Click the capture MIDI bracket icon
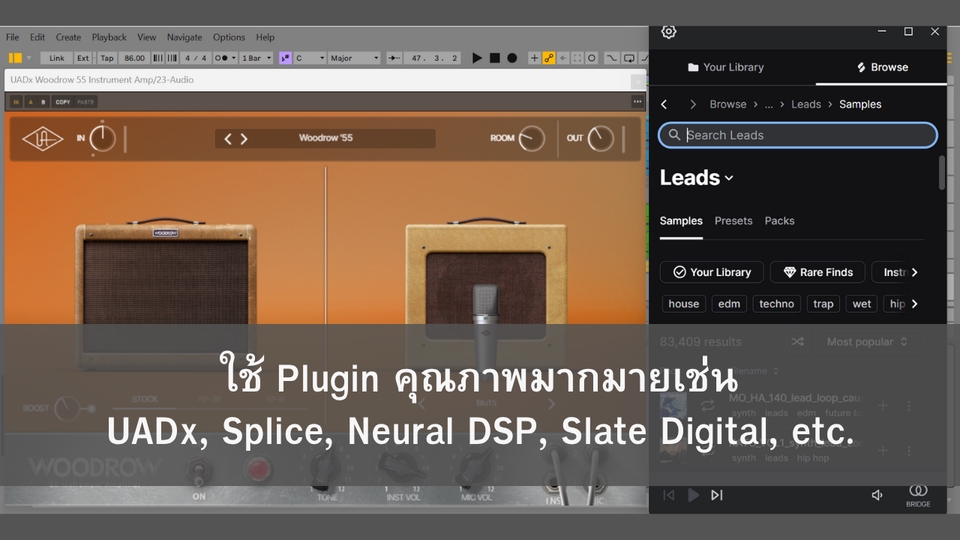Viewport: 960px width, 540px height. (577, 58)
